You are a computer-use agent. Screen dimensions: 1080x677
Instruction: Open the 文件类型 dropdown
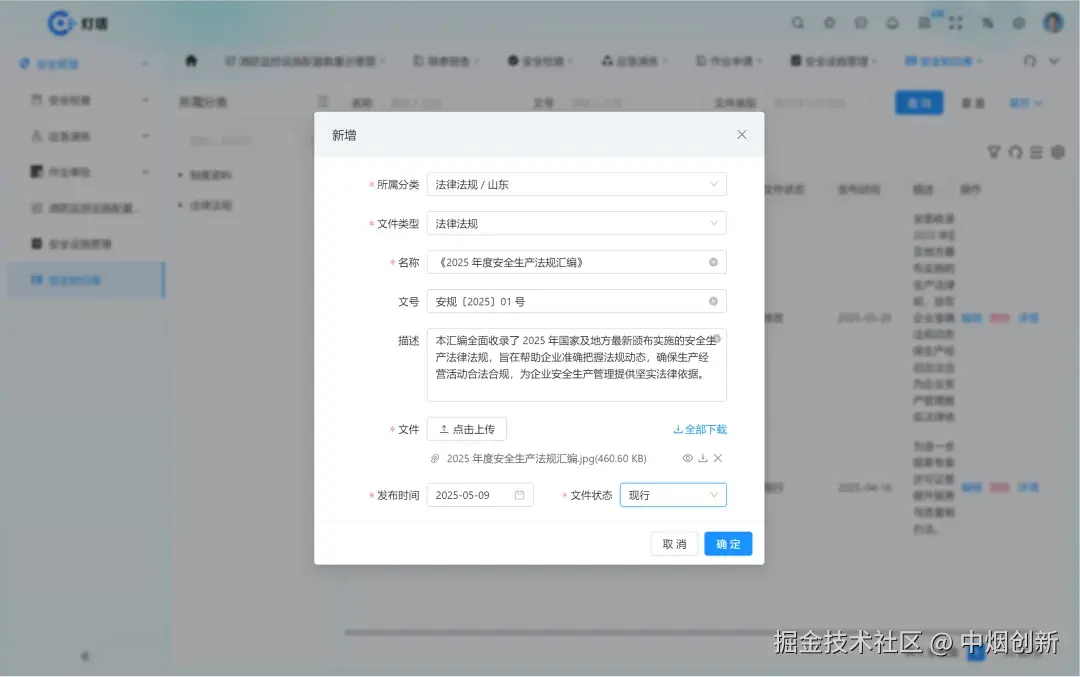point(576,223)
